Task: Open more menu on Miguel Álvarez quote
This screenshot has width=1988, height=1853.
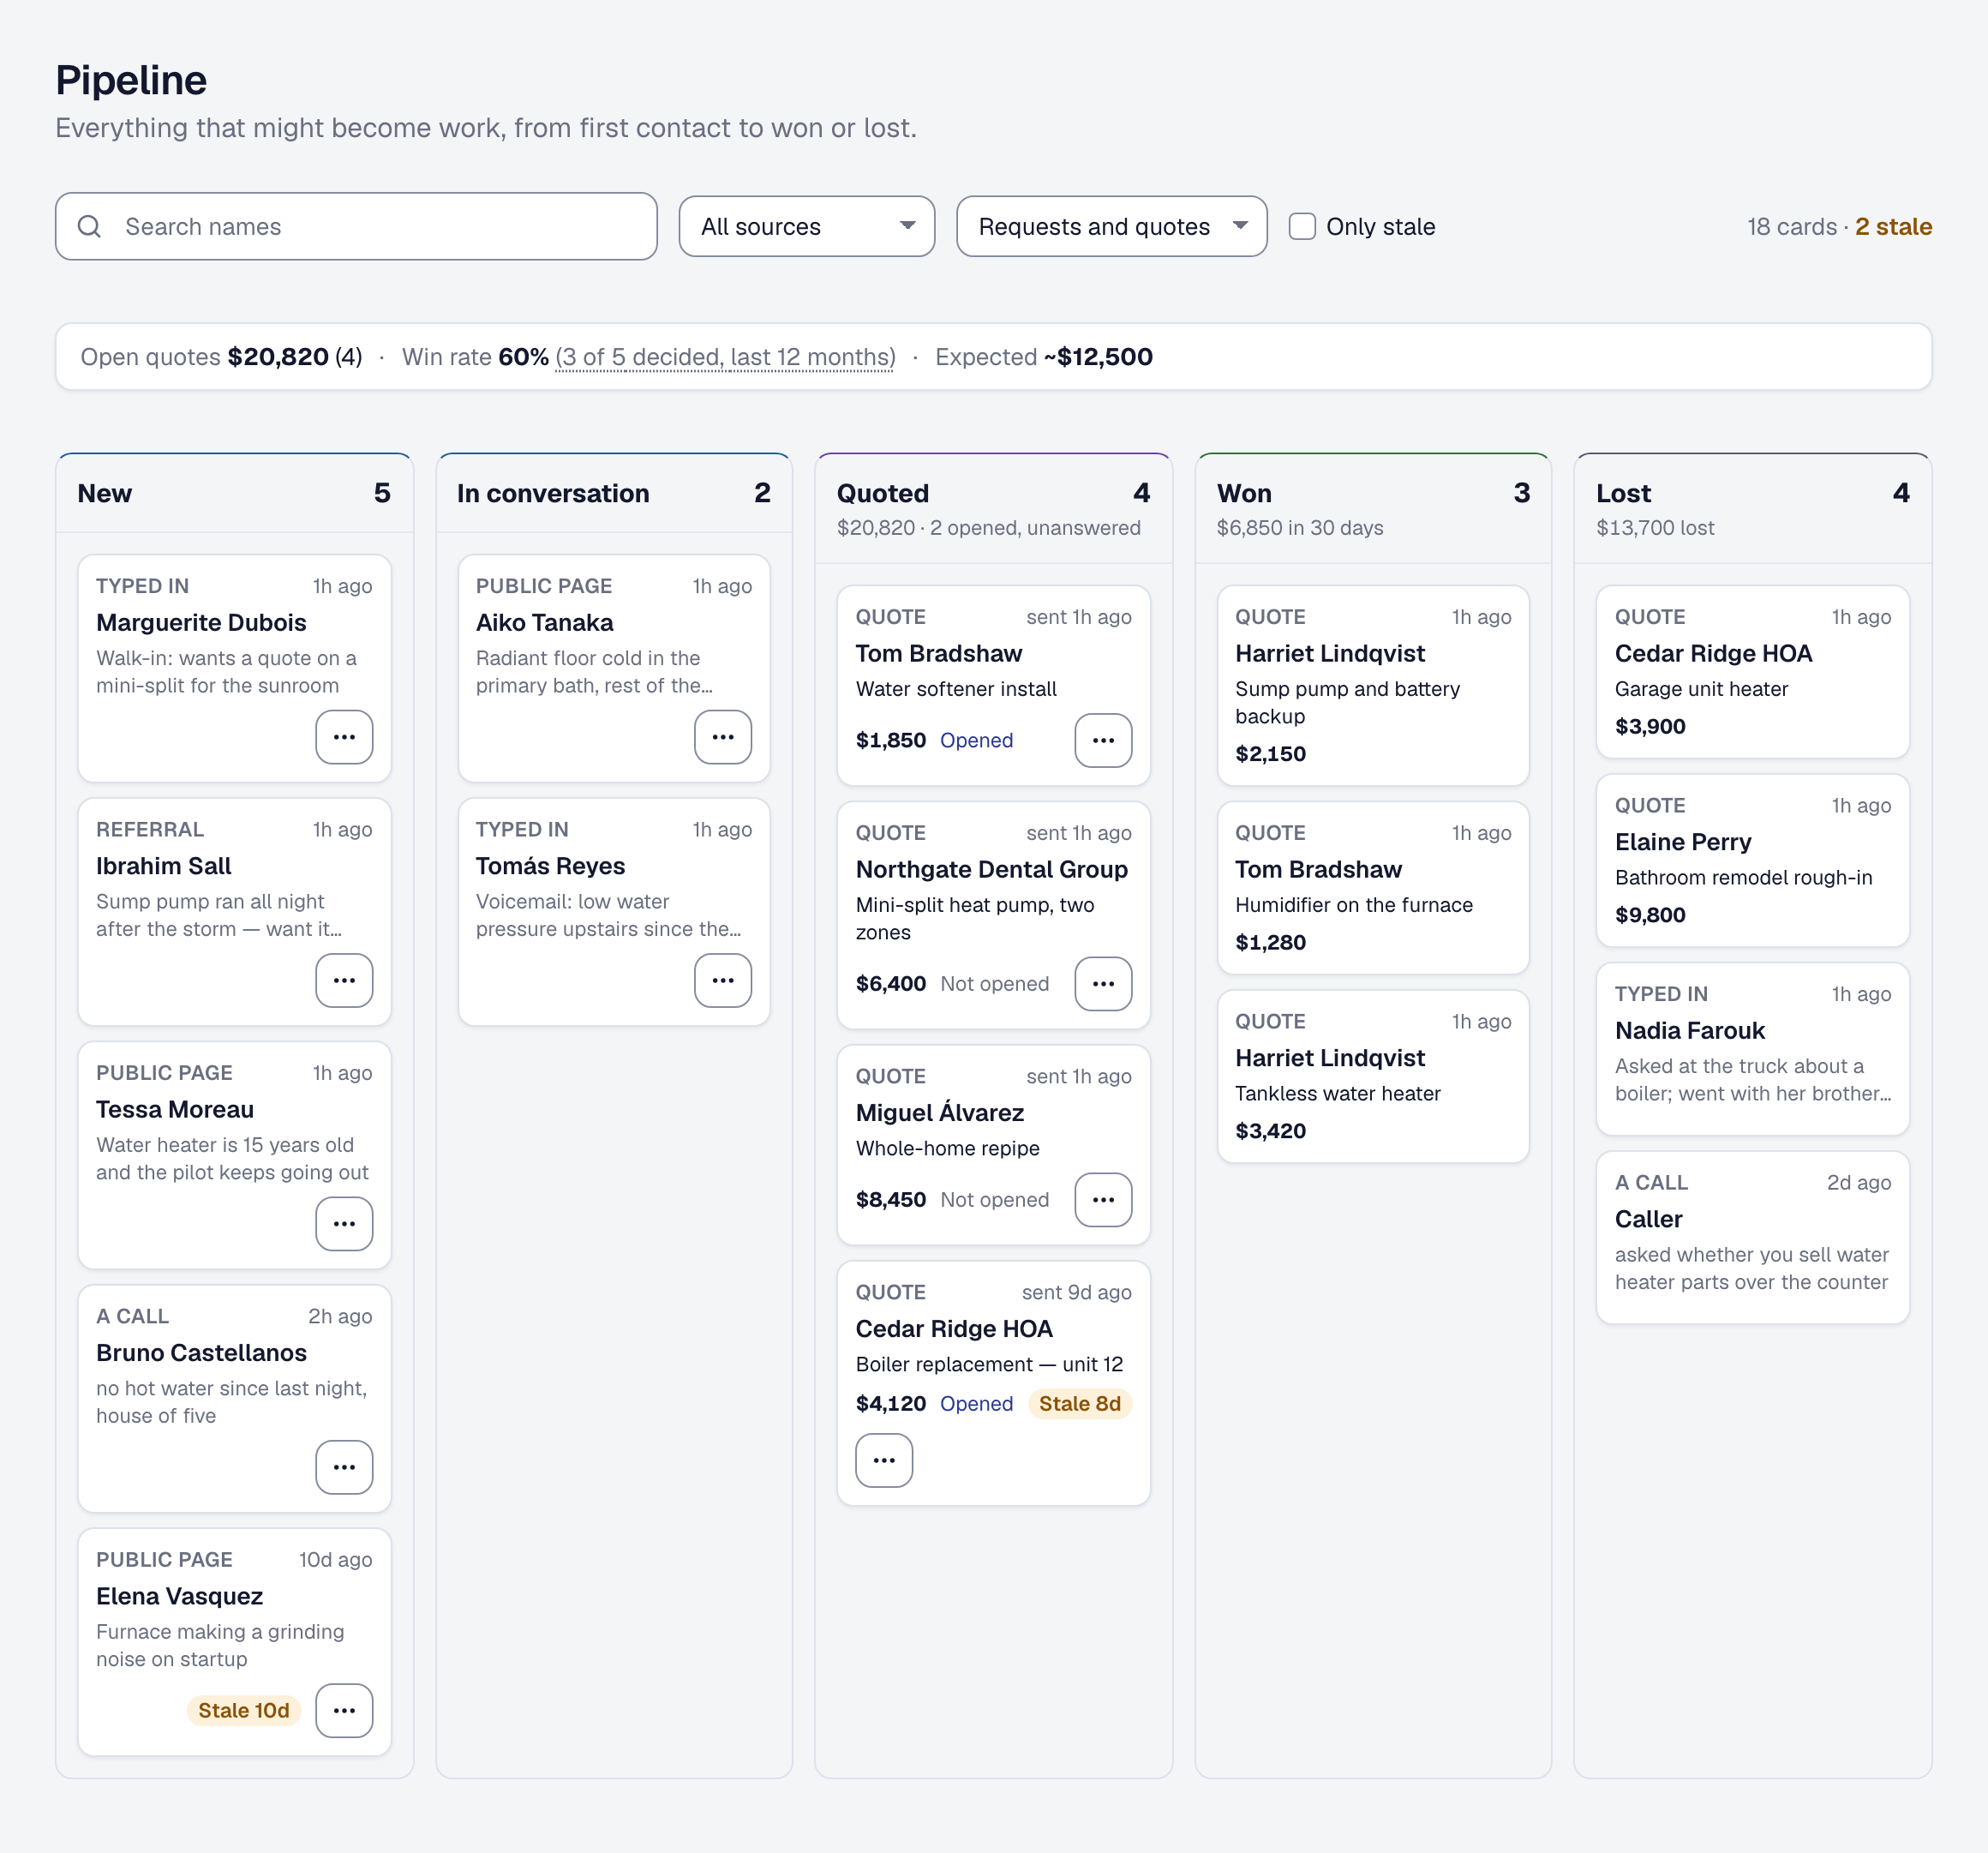Action: pos(1103,1200)
